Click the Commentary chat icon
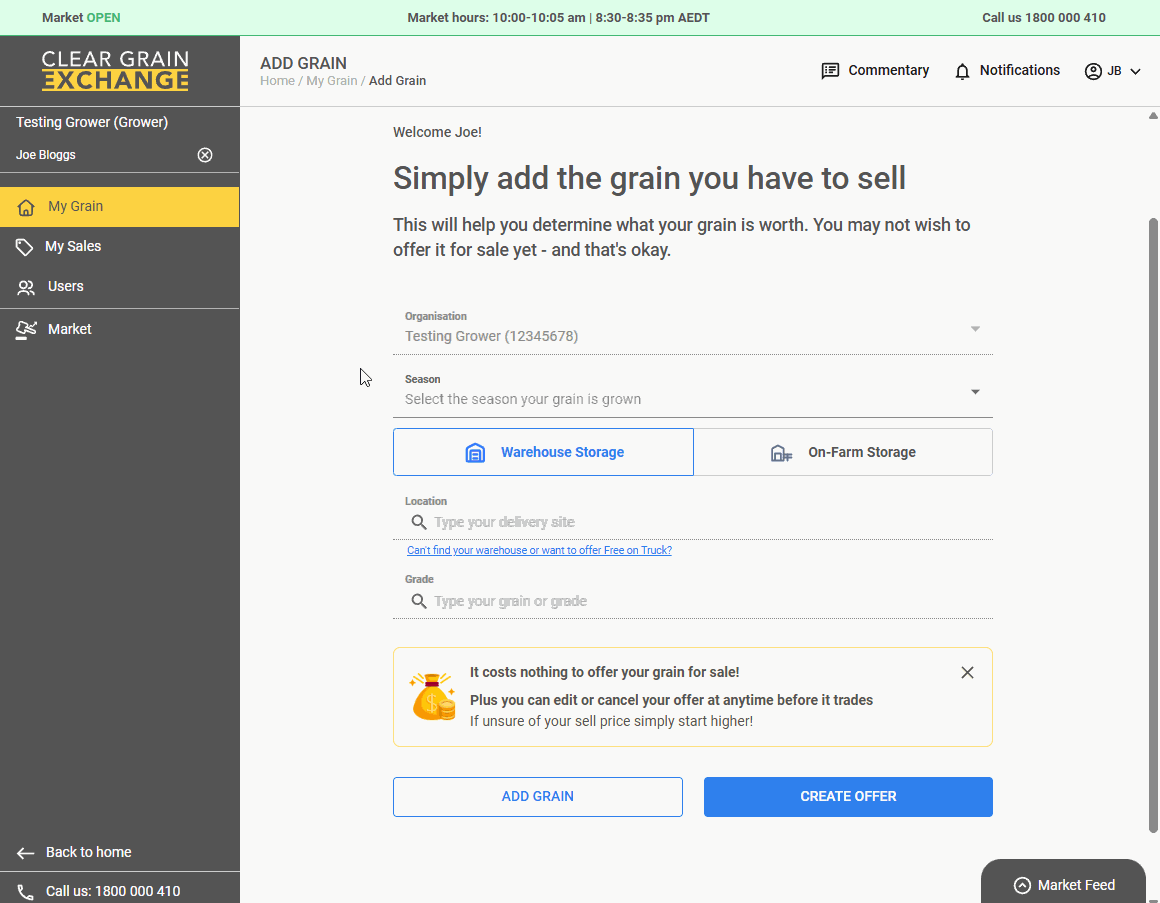Screen dimensions: 1160x903 click(830, 71)
